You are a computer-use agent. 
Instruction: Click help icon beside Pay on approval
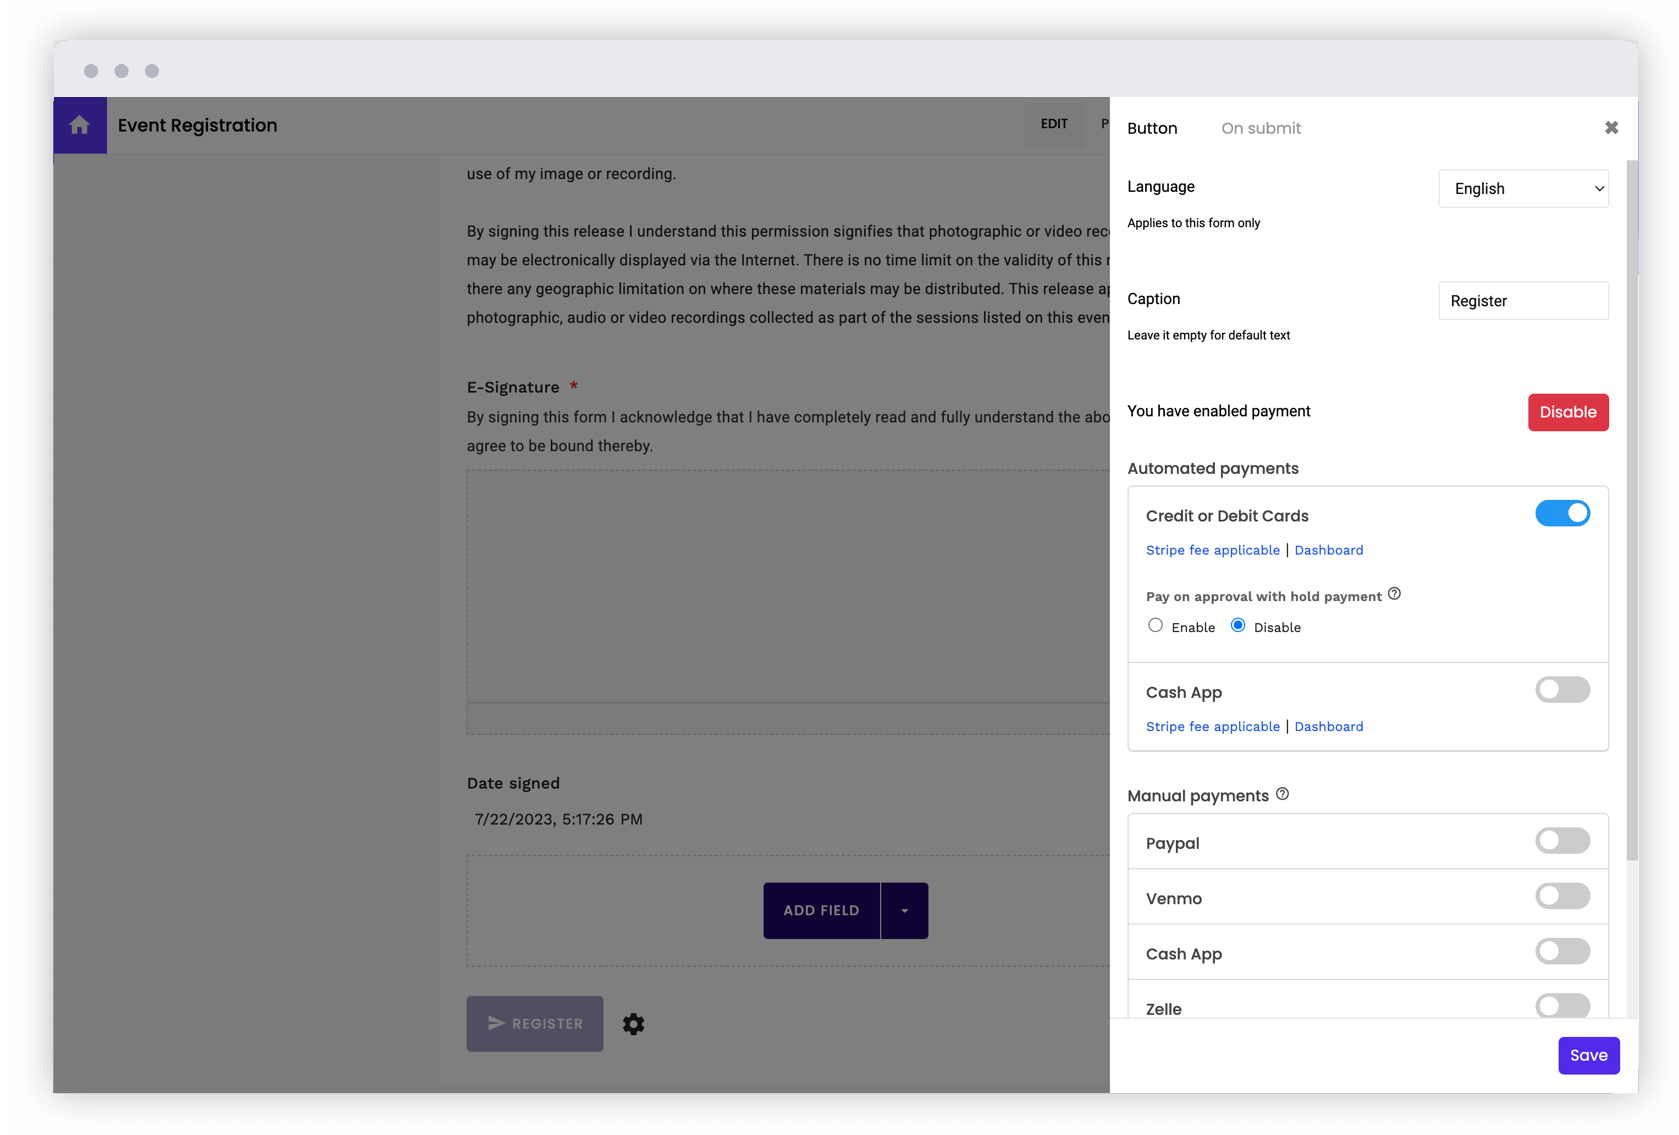[1395, 593]
